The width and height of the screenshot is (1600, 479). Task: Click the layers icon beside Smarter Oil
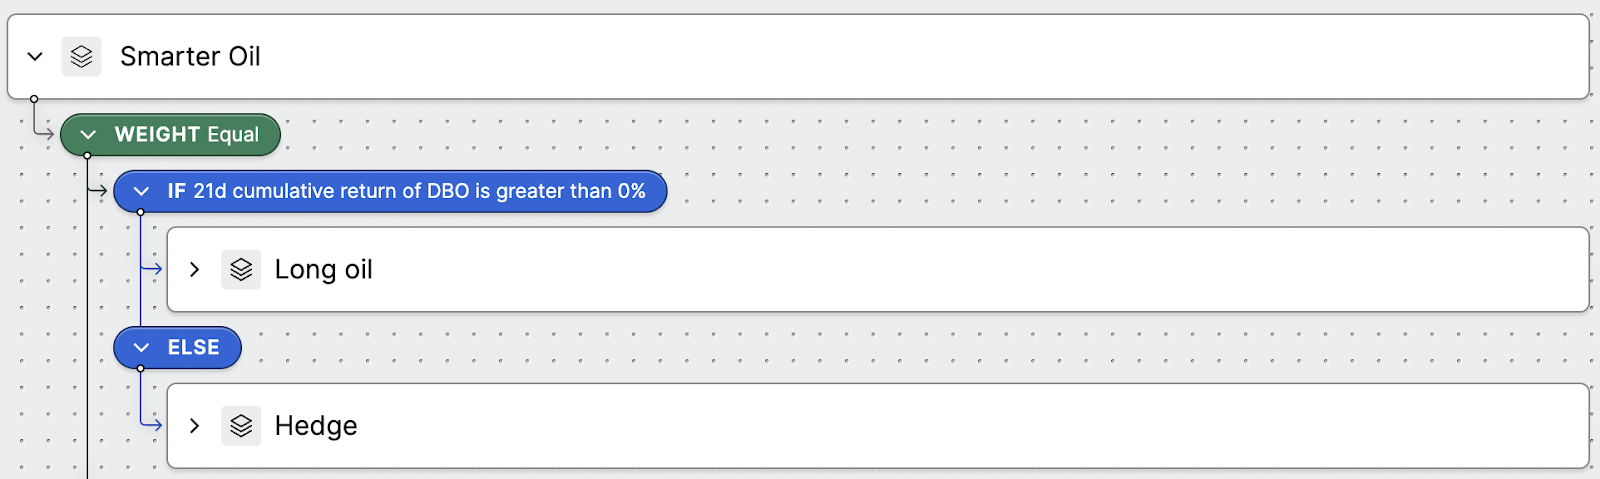point(81,57)
